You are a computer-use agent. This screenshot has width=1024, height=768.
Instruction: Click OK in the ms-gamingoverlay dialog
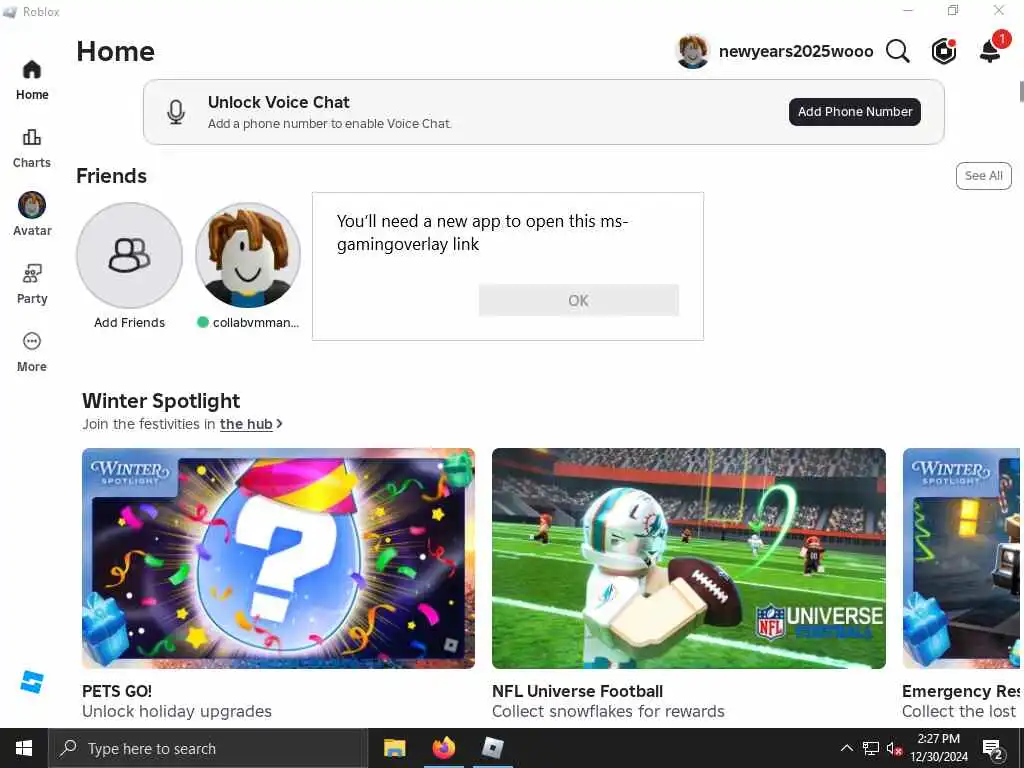(579, 300)
